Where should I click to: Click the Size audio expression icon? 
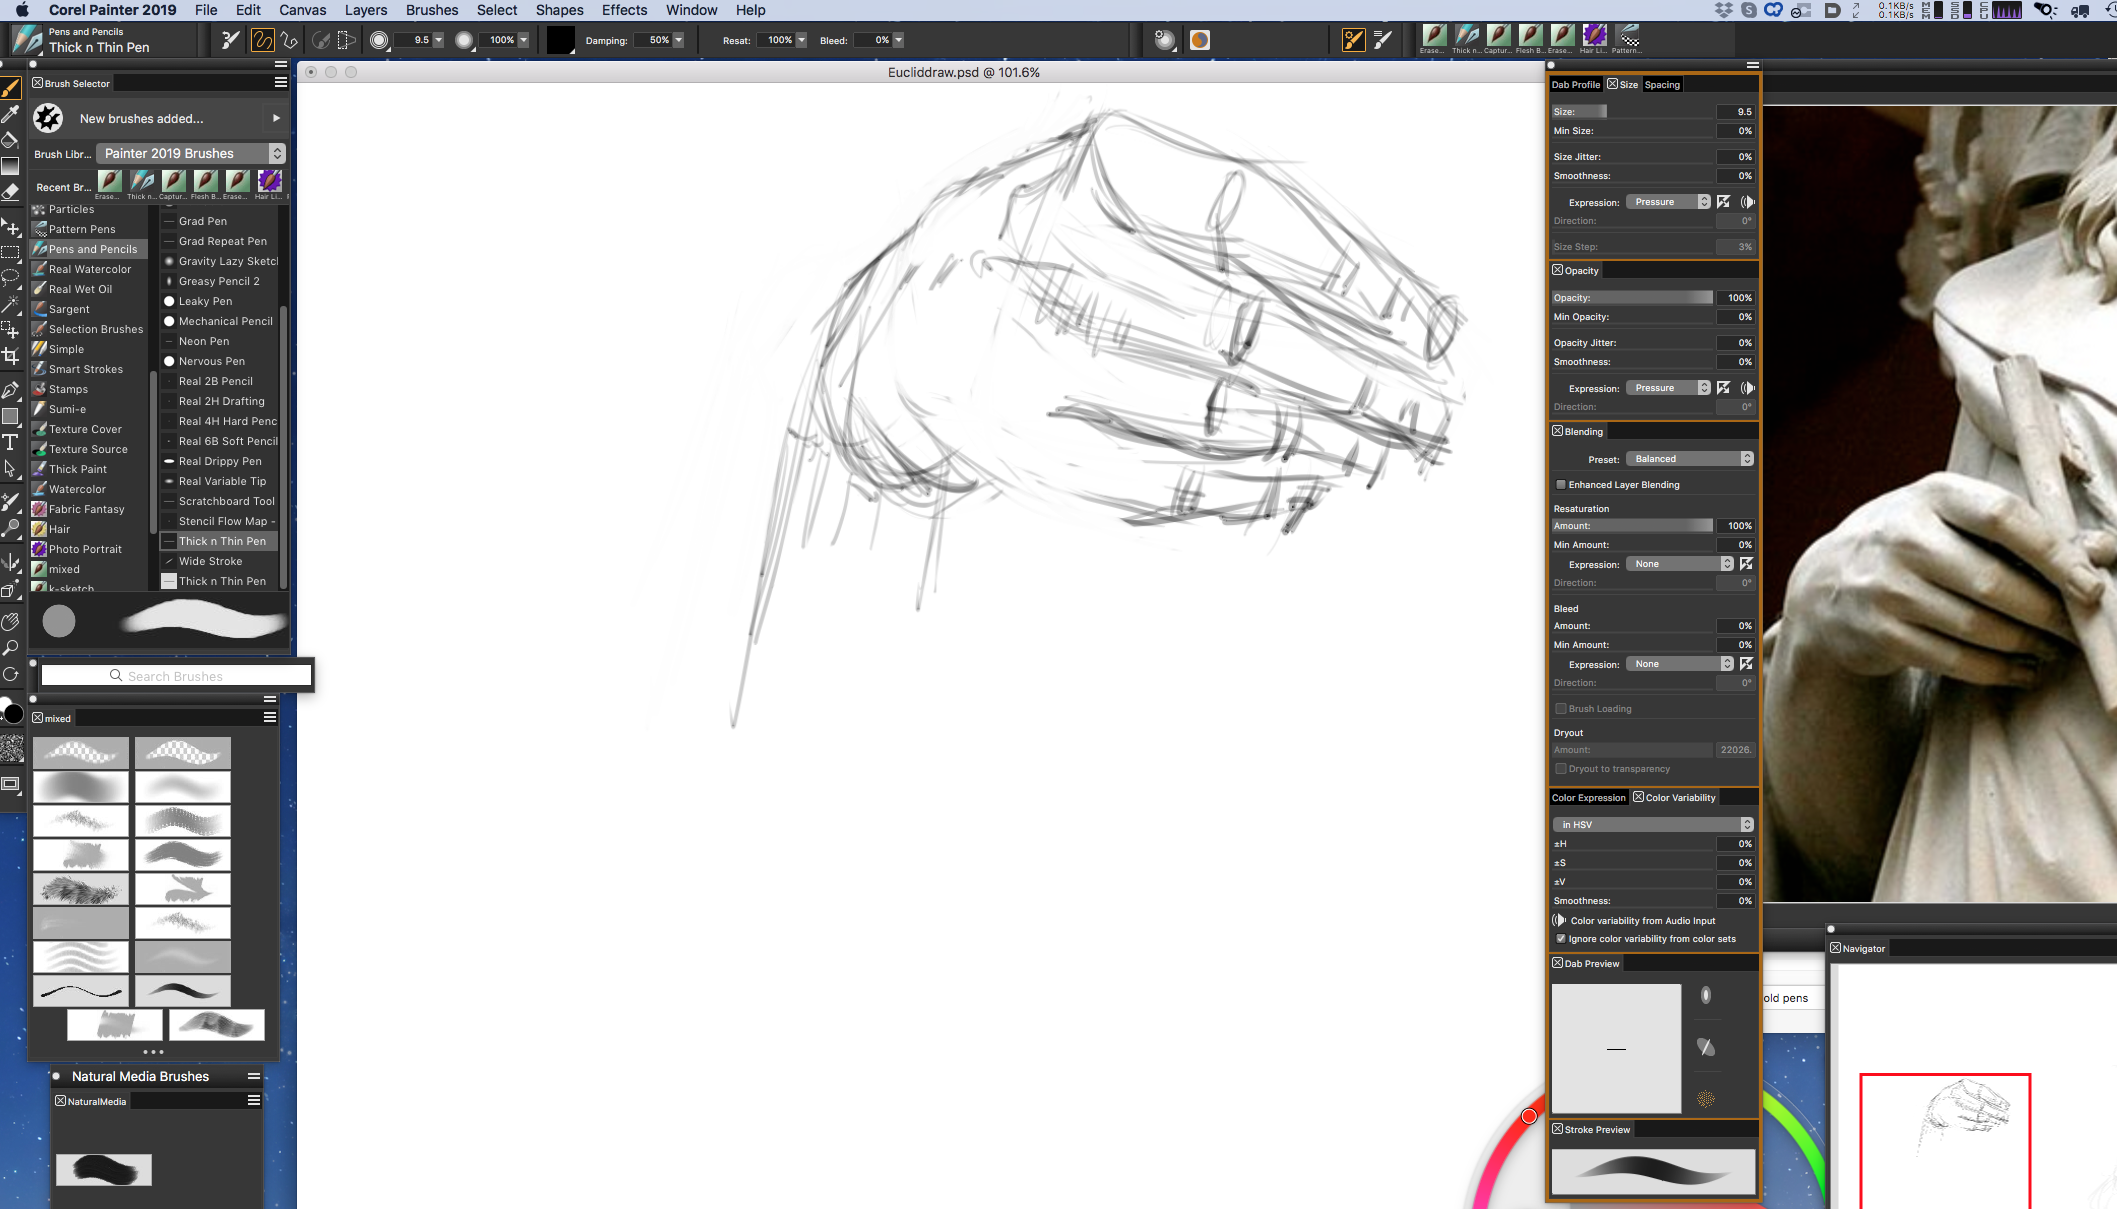coord(1747,202)
